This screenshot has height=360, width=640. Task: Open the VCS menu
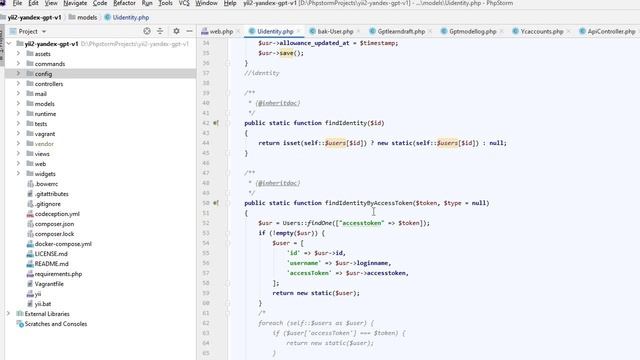pyautogui.click(x=184, y=3)
